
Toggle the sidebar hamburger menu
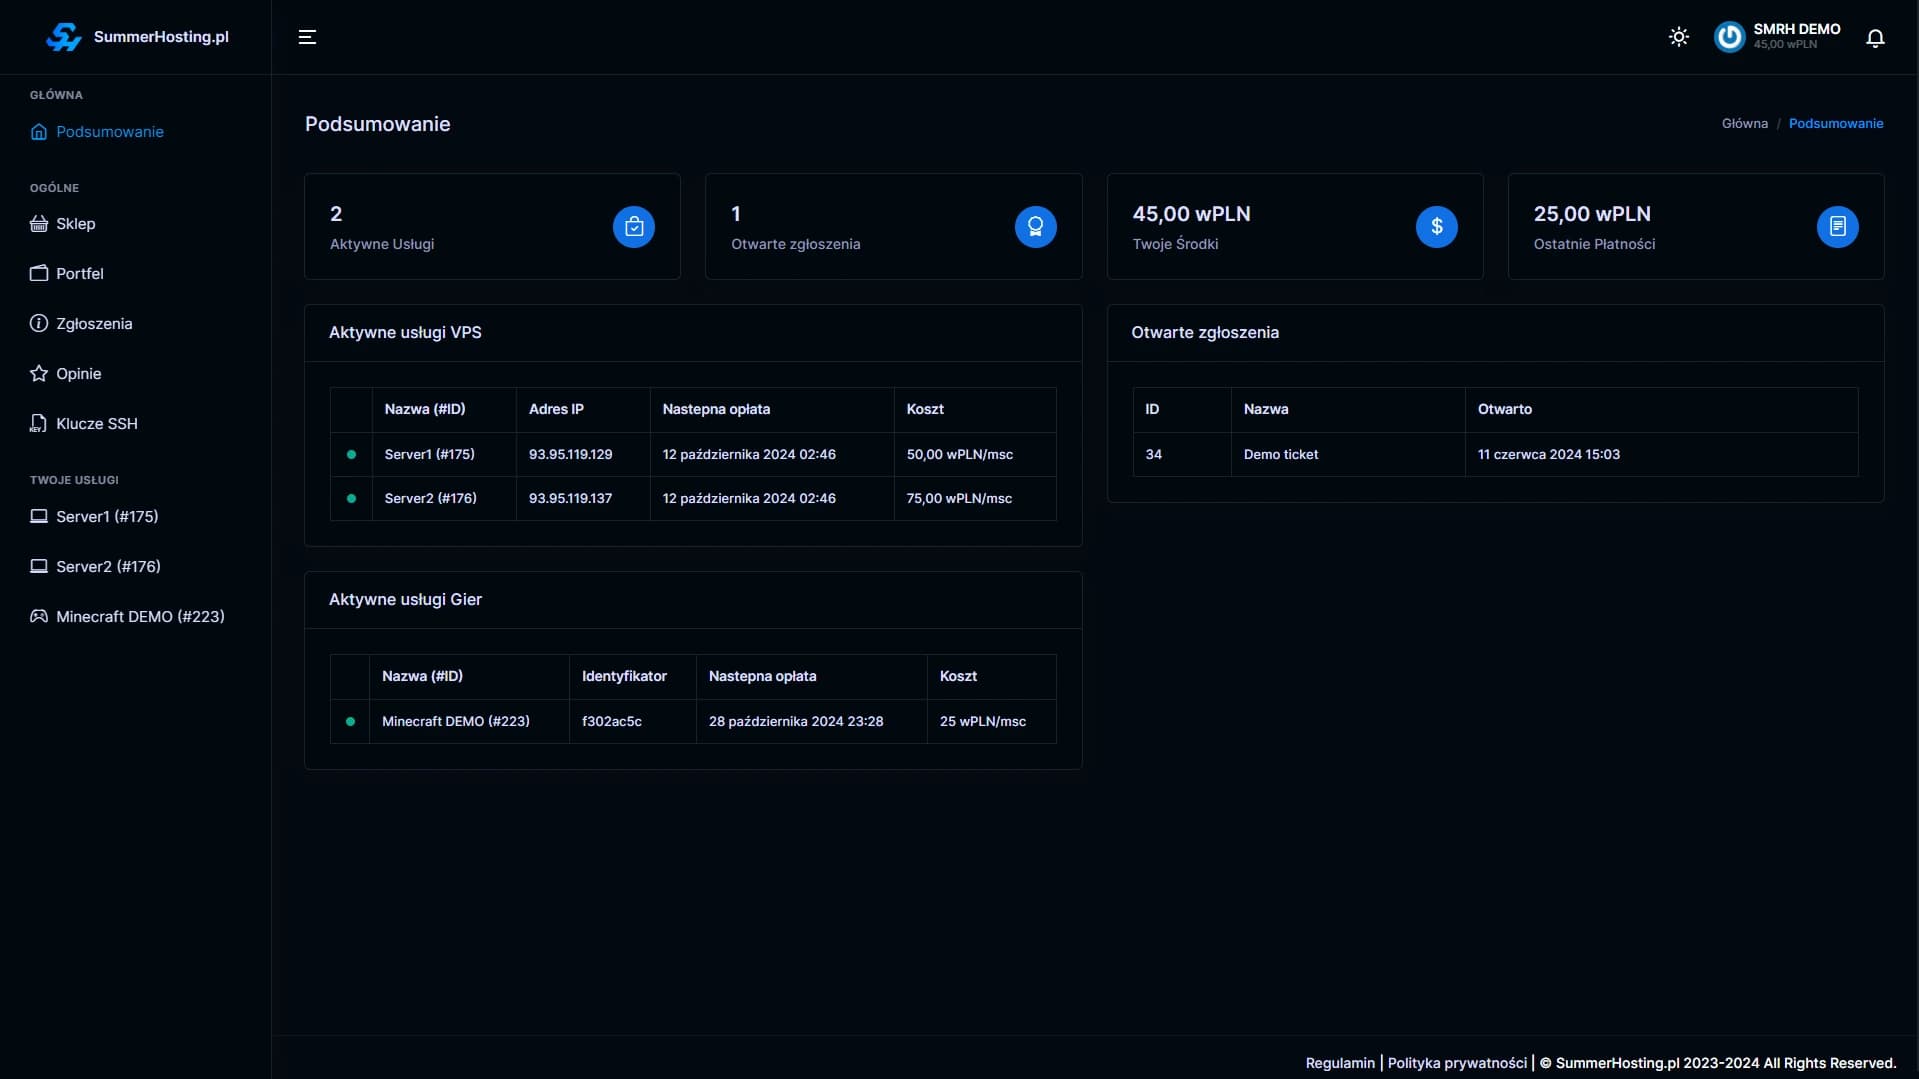307,37
